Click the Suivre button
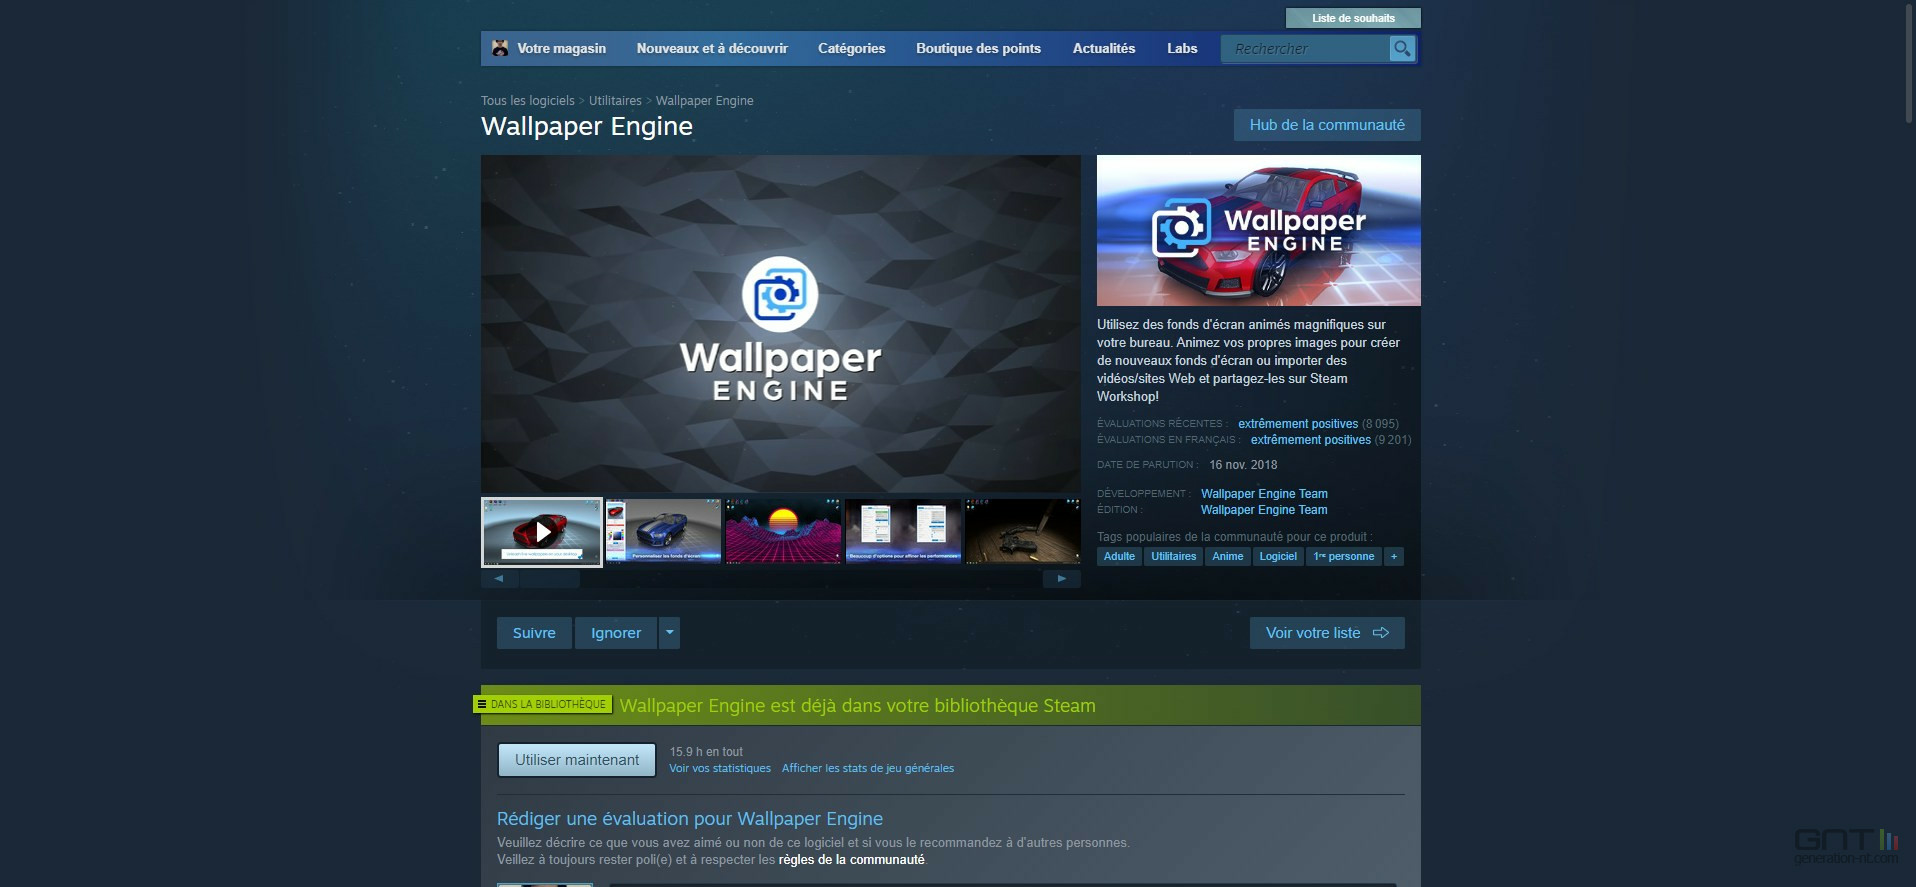The width and height of the screenshot is (1916, 887). (534, 633)
